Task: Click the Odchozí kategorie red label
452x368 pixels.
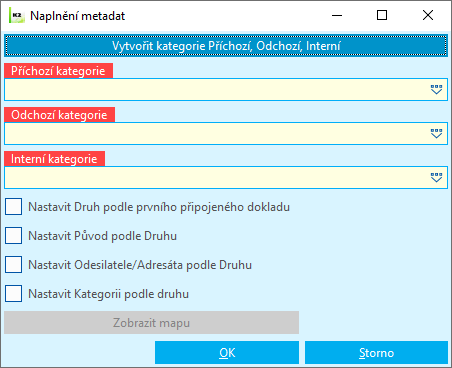Action: [x=59, y=115]
